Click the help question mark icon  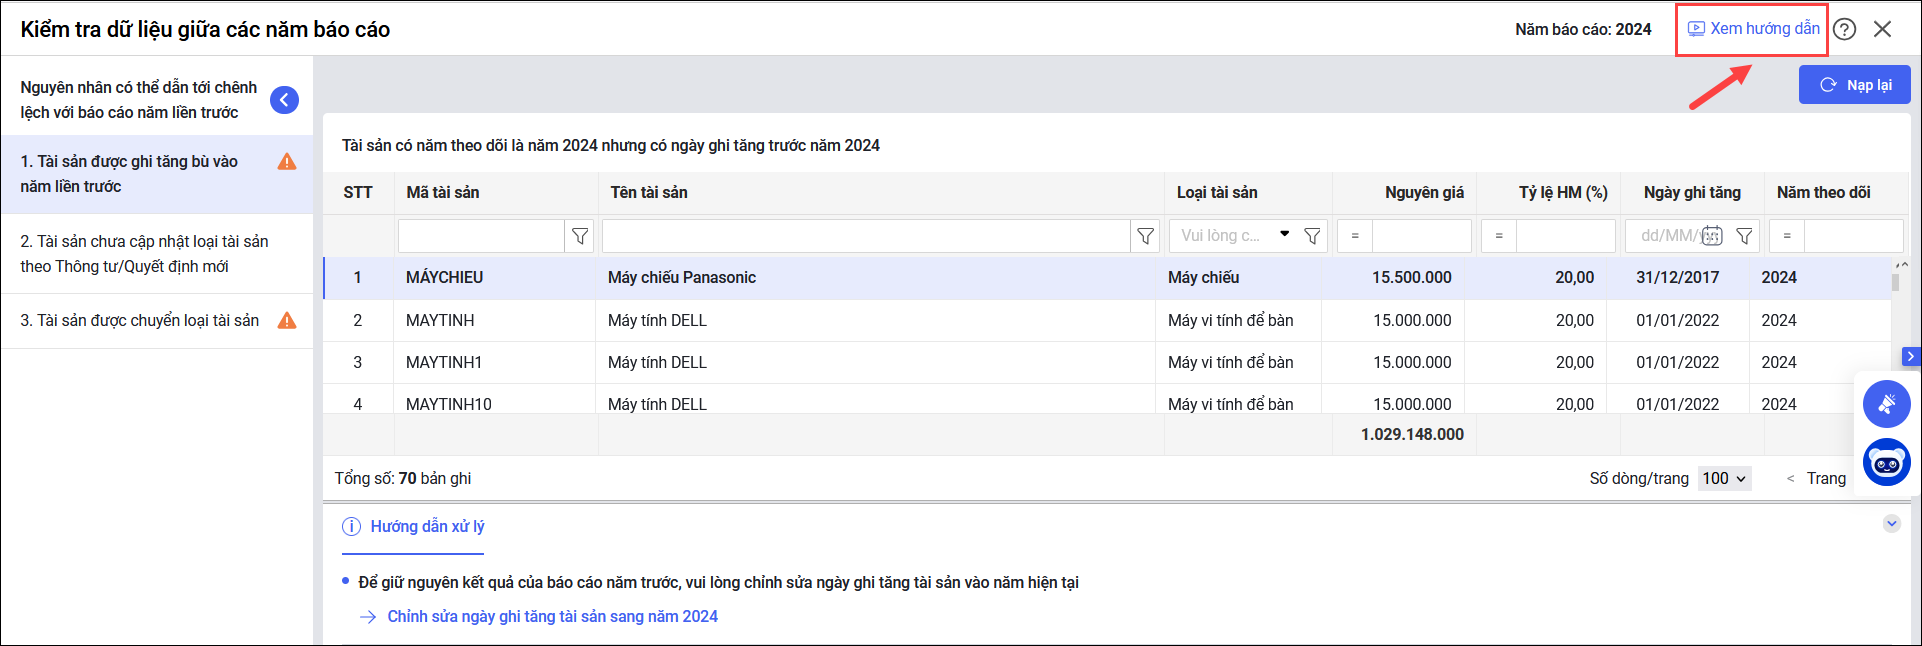tap(1845, 29)
